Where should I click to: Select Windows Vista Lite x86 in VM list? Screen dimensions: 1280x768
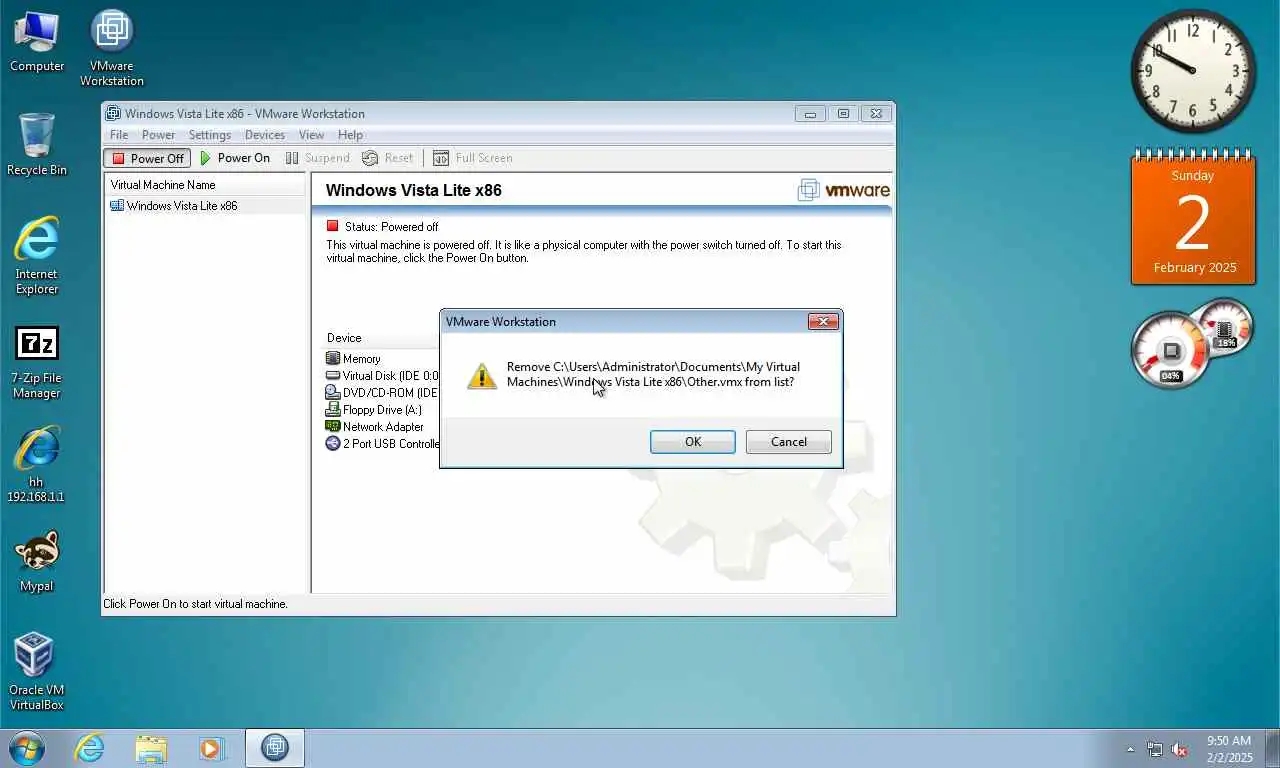coord(205,206)
